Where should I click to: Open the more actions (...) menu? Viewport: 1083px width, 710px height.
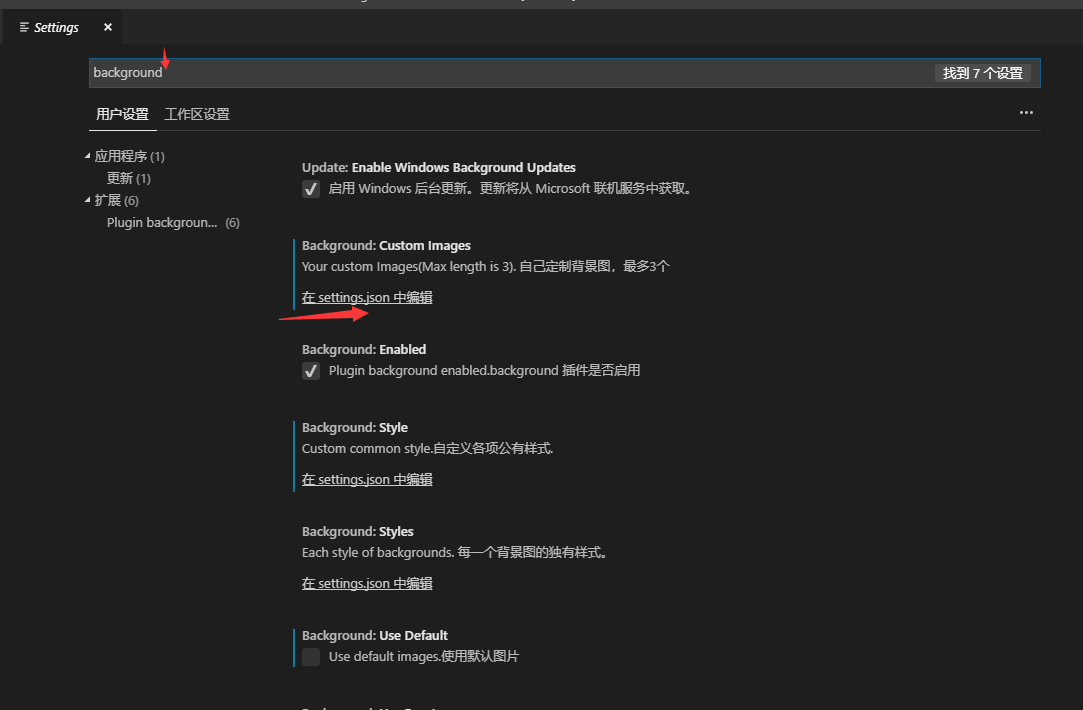[1026, 113]
